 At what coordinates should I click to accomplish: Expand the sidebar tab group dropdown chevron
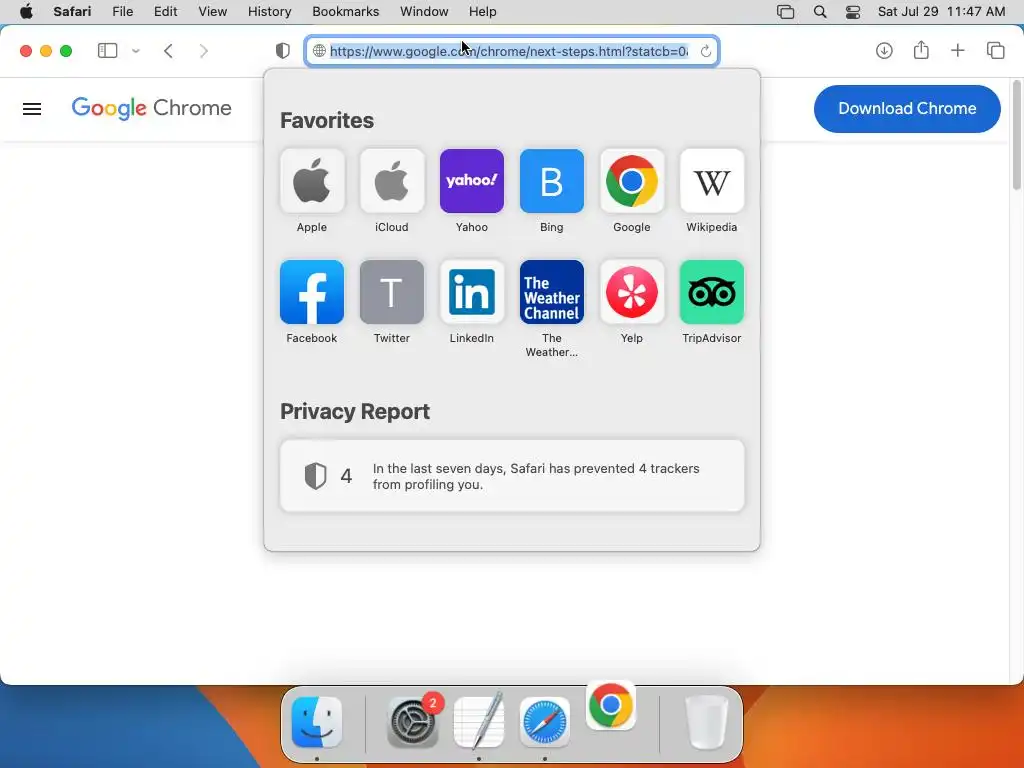[136, 51]
